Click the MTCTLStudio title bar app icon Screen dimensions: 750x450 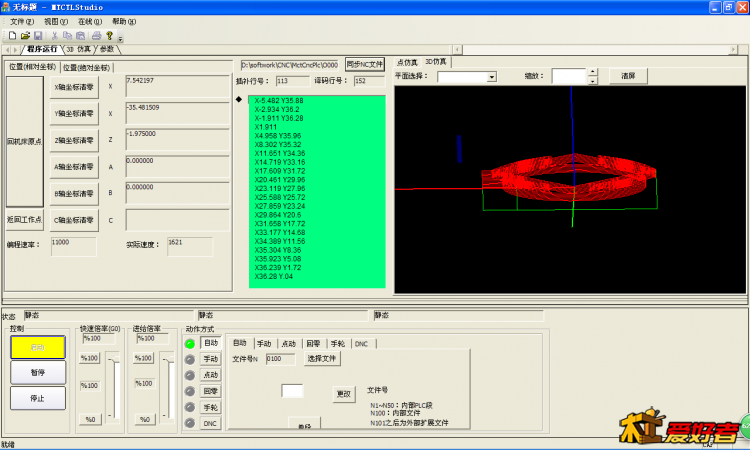(5, 7)
